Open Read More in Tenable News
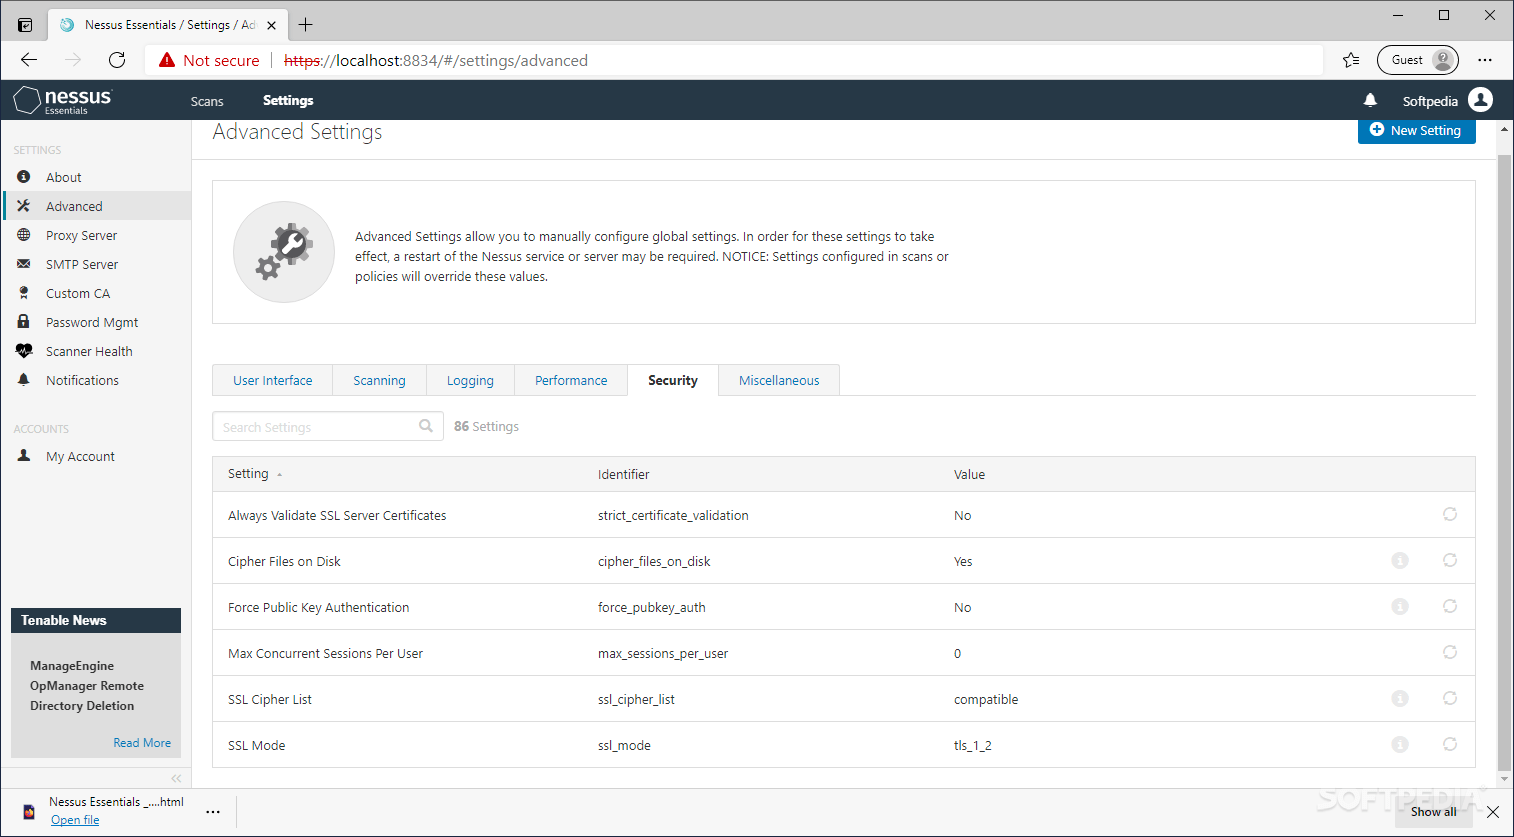This screenshot has height=837, width=1514. click(142, 742)
